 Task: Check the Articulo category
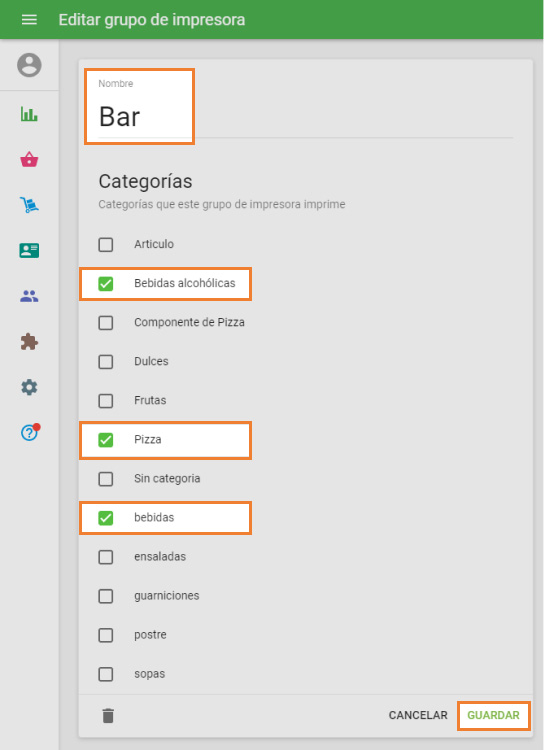pos(106,244)
